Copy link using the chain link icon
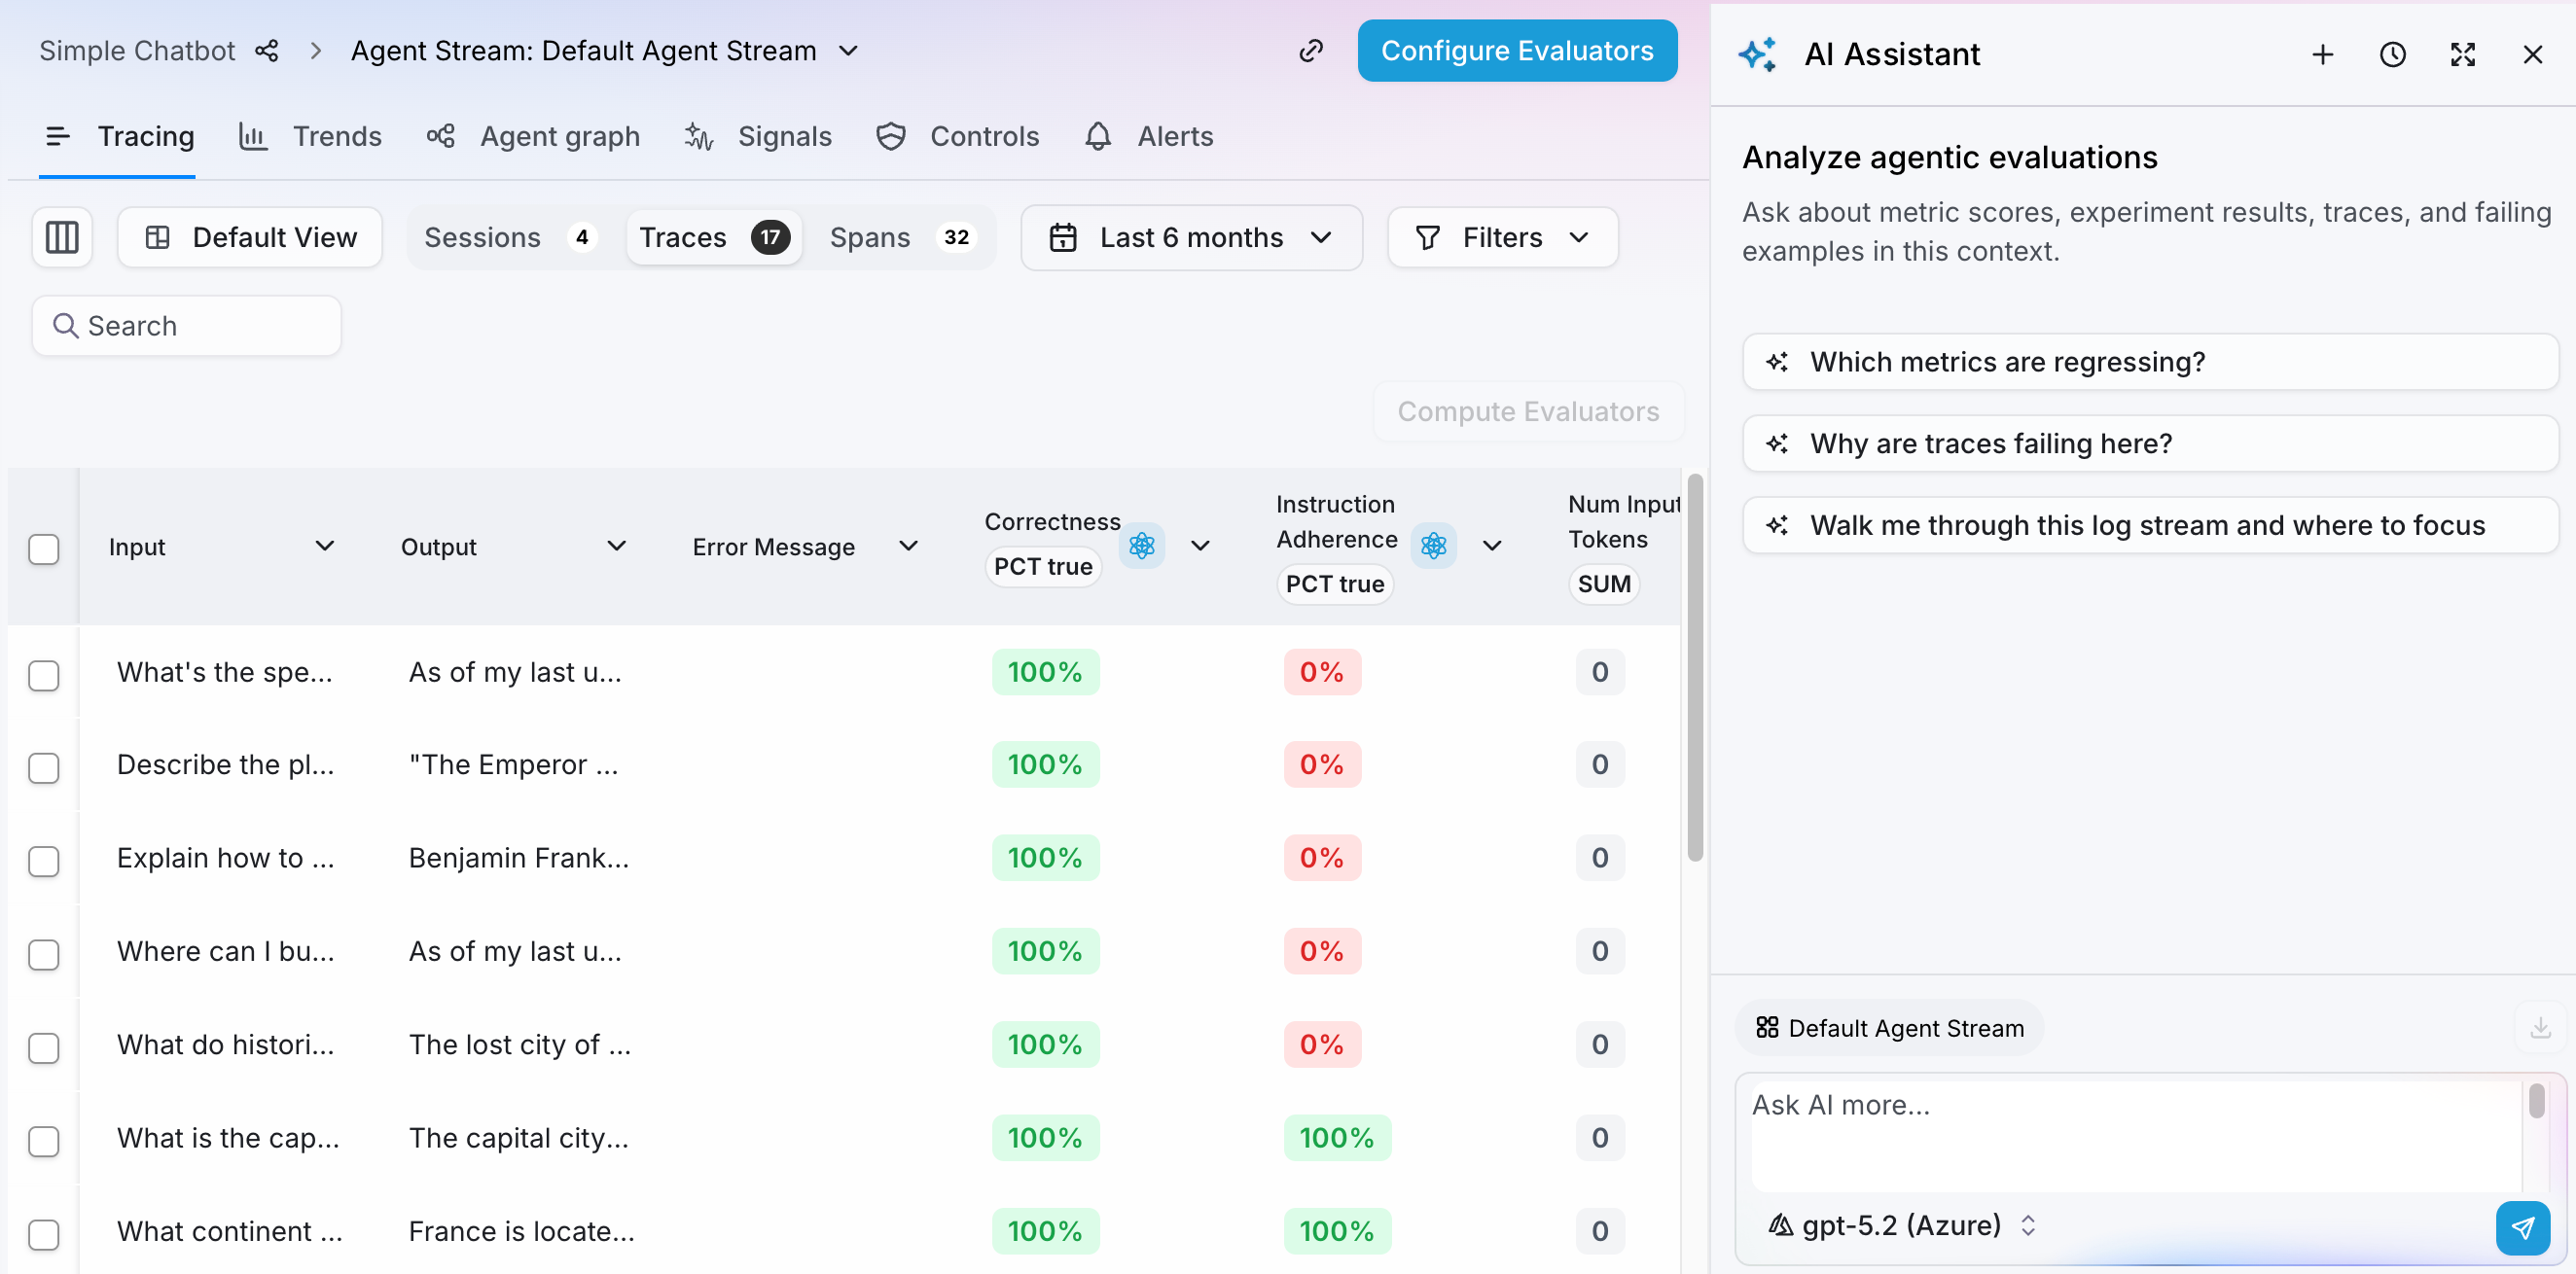 coord(1311,51)
